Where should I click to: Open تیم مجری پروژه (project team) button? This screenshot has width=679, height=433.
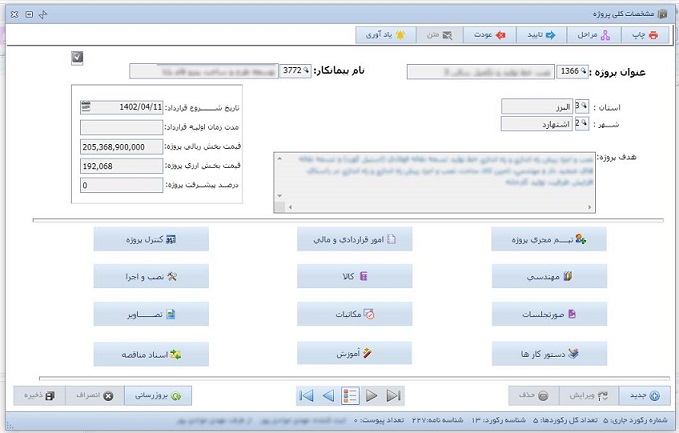coord(549,239)
